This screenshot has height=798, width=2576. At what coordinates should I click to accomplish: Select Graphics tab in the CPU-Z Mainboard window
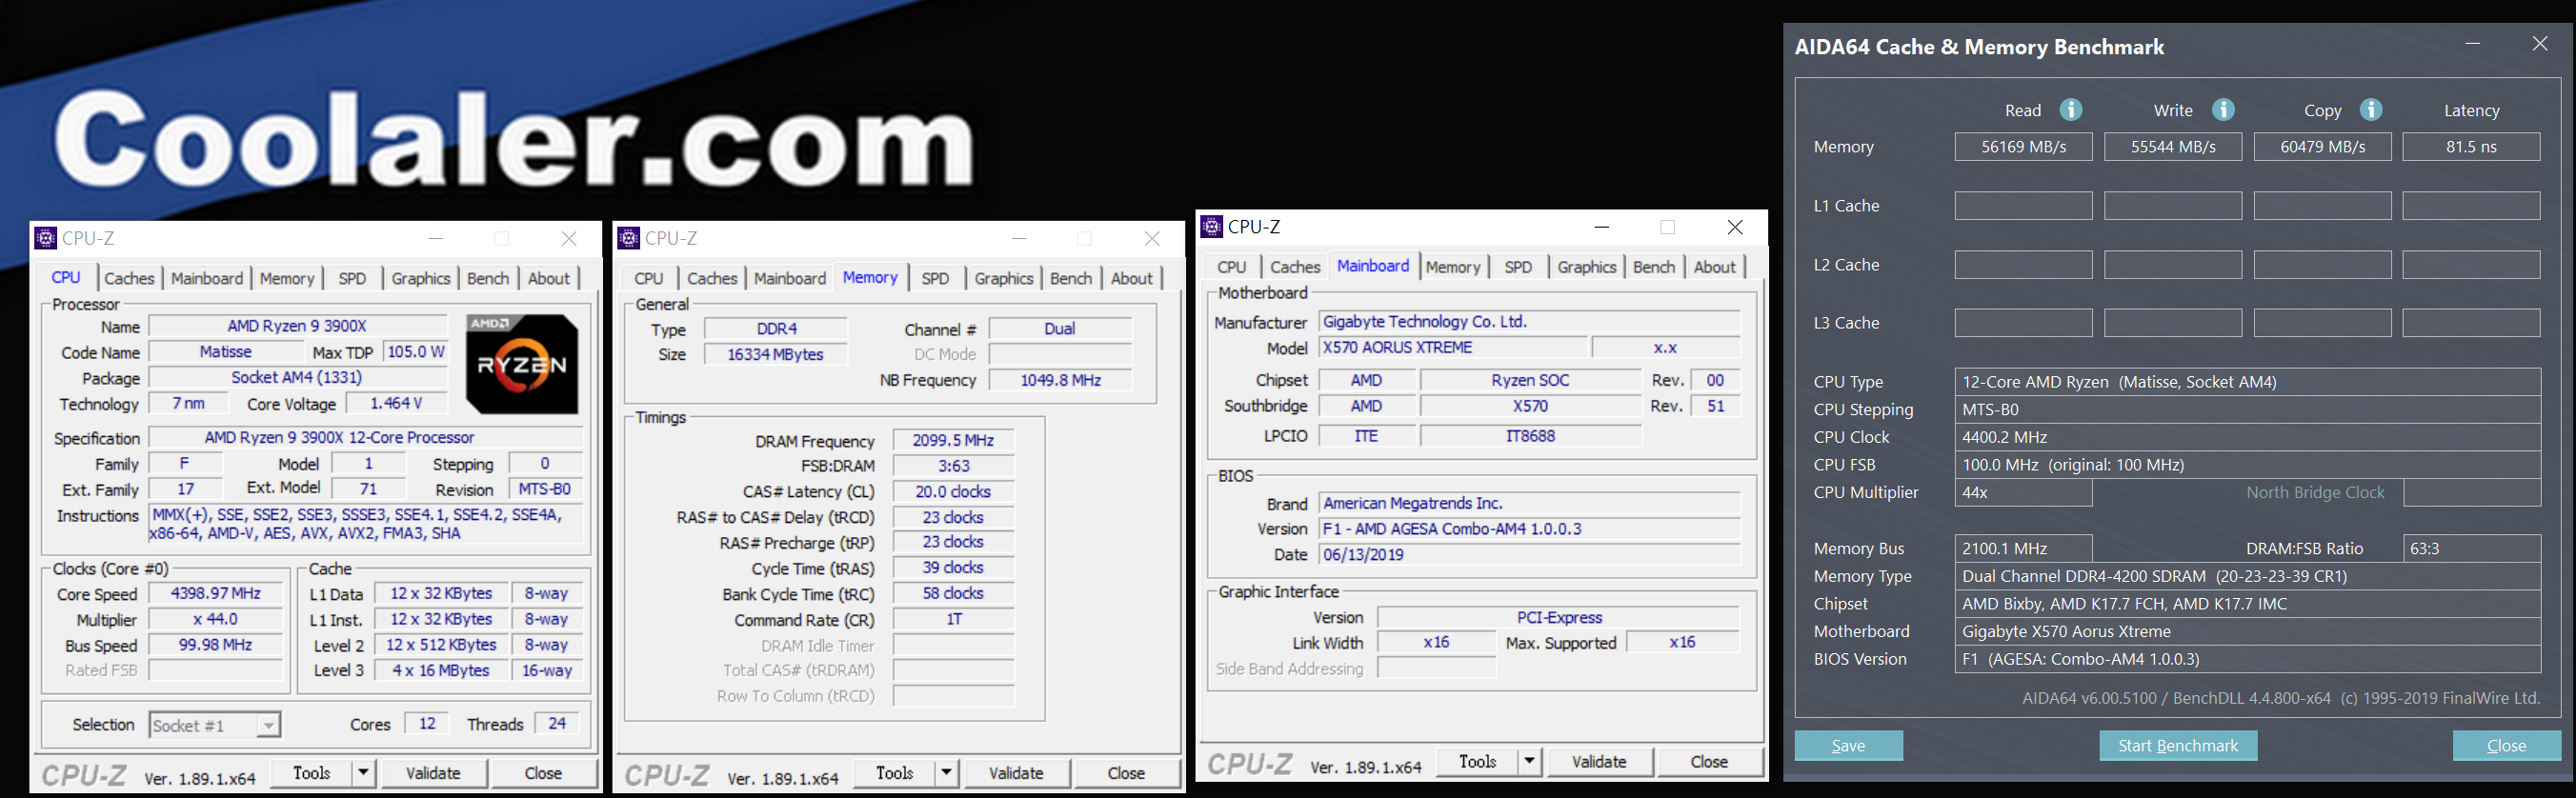[x=1586, y=267]
